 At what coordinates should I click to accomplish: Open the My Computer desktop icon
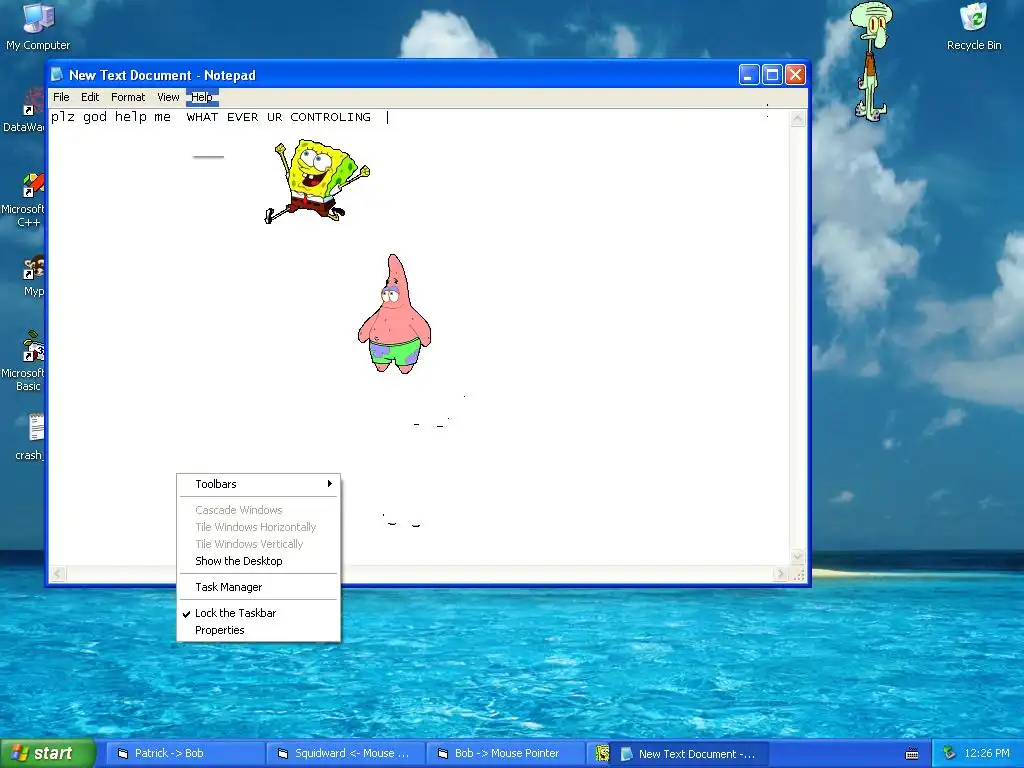pyautogui.click(x=38, y=26)
